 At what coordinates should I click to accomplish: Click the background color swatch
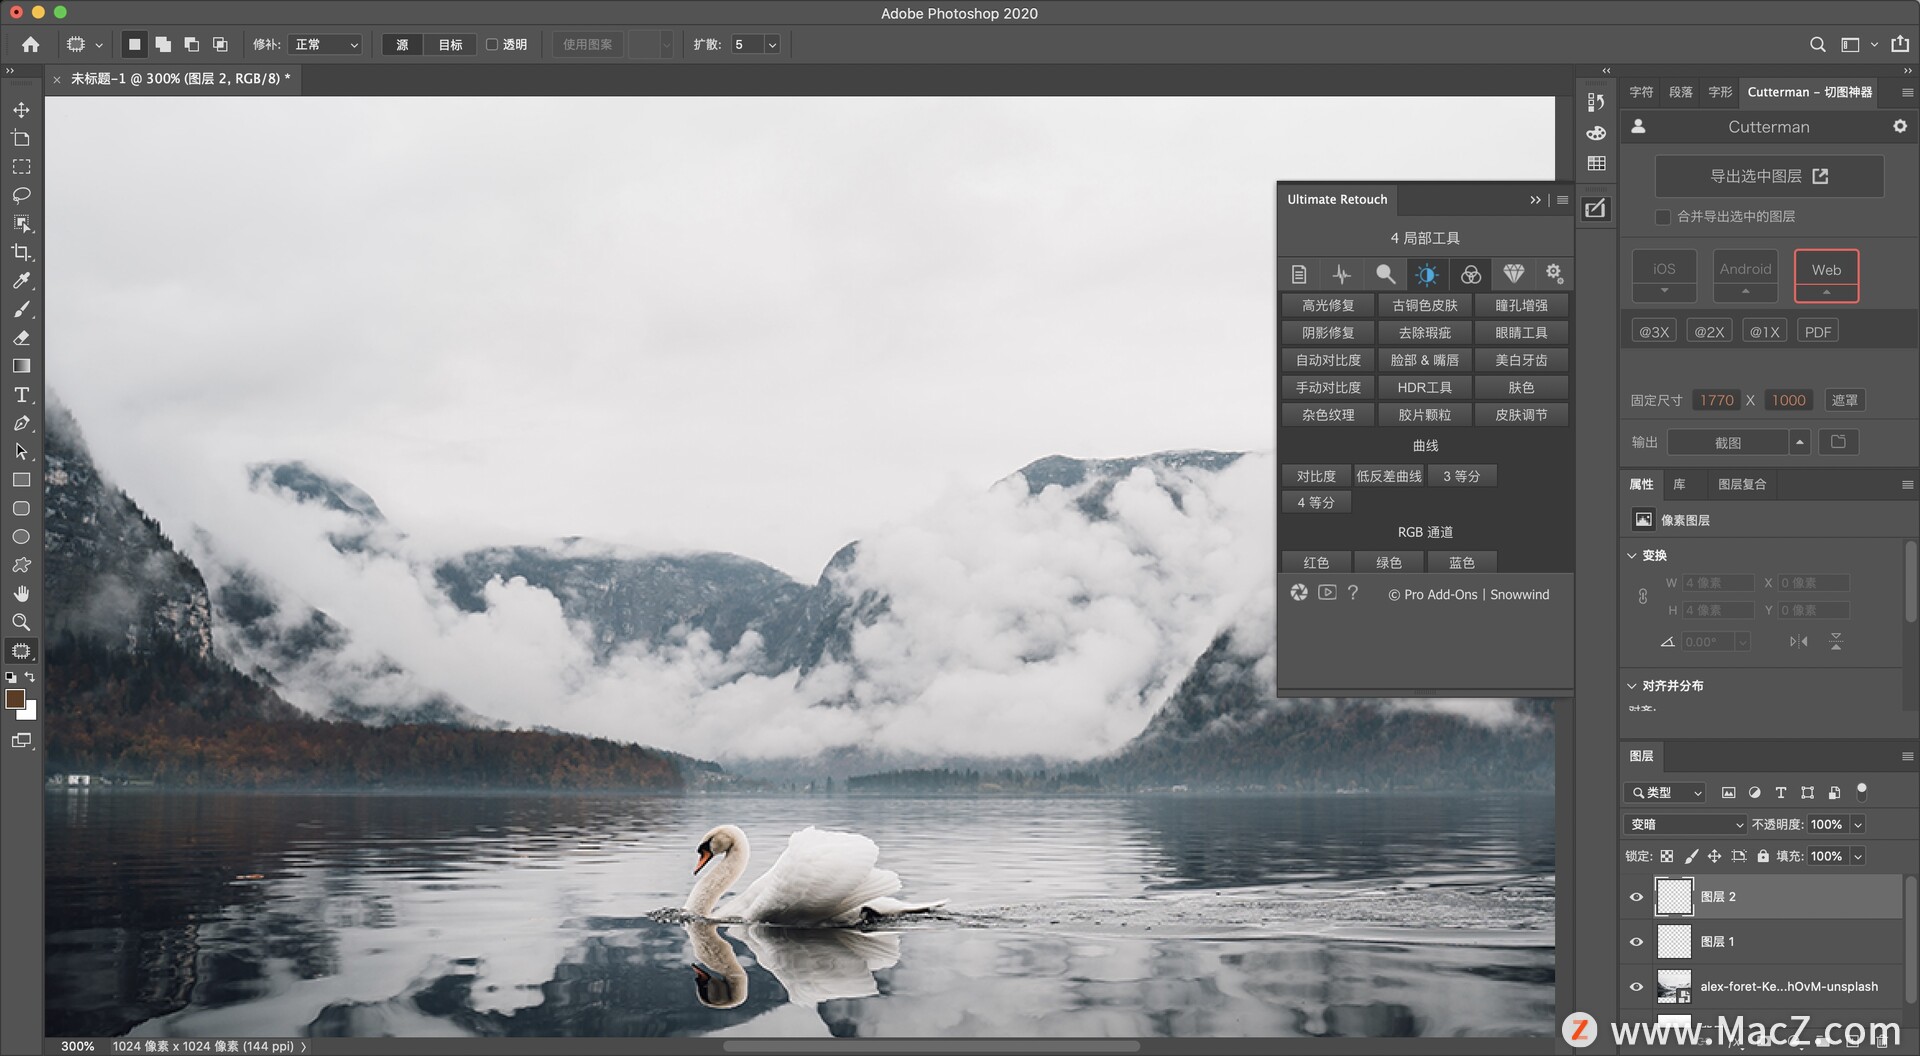[31, 713]
